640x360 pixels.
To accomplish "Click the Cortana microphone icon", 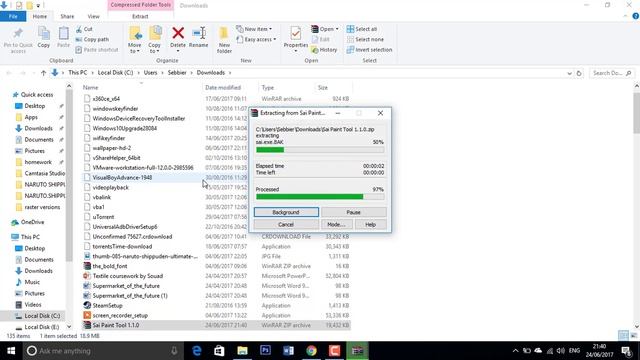I will (174, 351).
